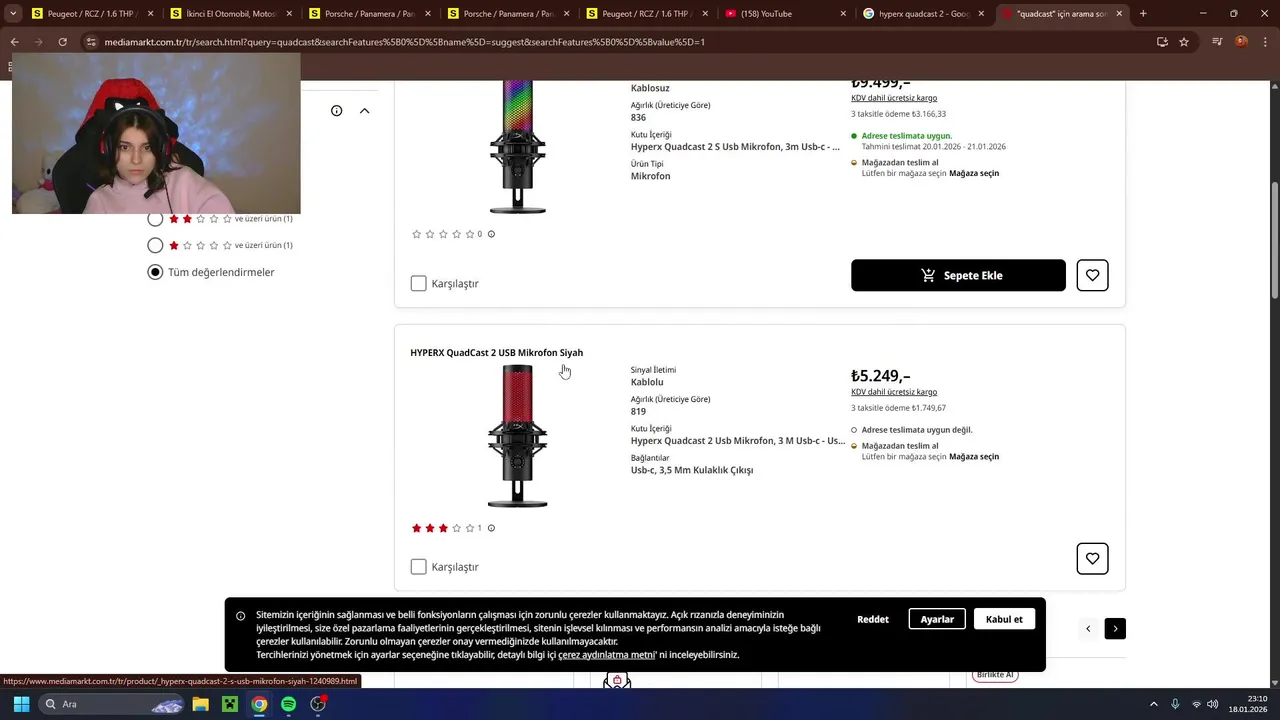Switch to the İkinci El Otomobil tab
The image size is (1280, 720).
click(x=232, y=14)
